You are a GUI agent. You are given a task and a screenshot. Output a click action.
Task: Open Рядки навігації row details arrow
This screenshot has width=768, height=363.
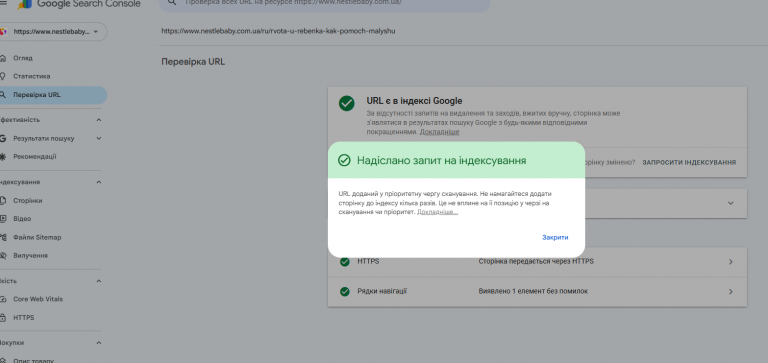click(x=730, y=292)
